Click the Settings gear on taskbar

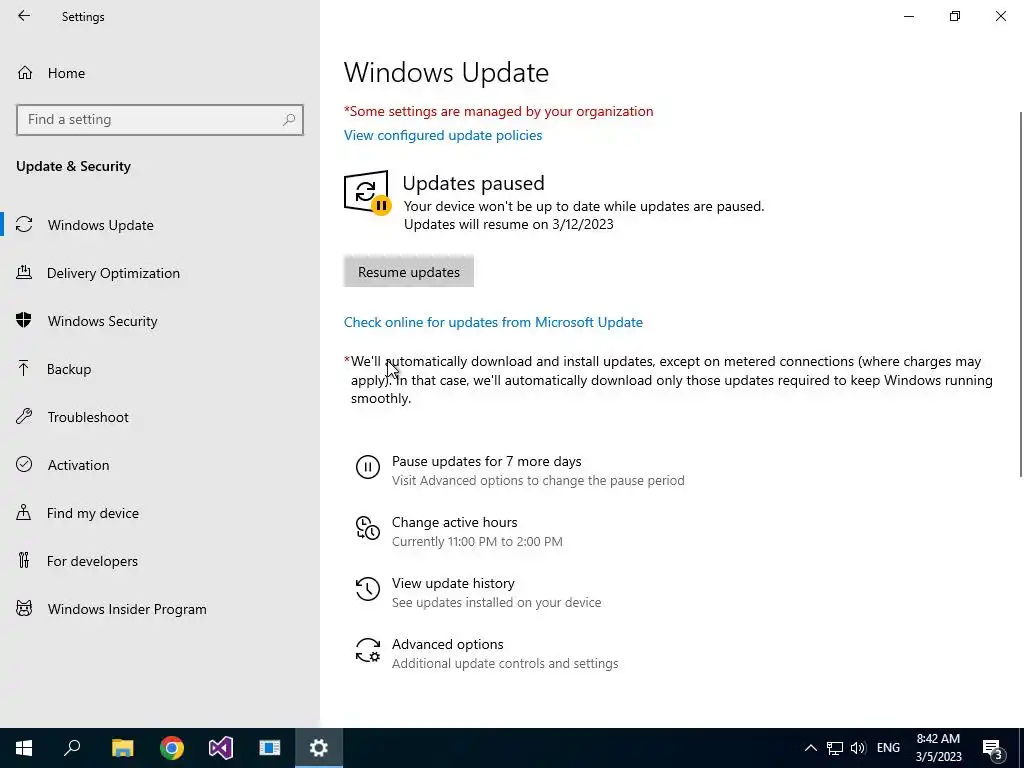(319, 748)
